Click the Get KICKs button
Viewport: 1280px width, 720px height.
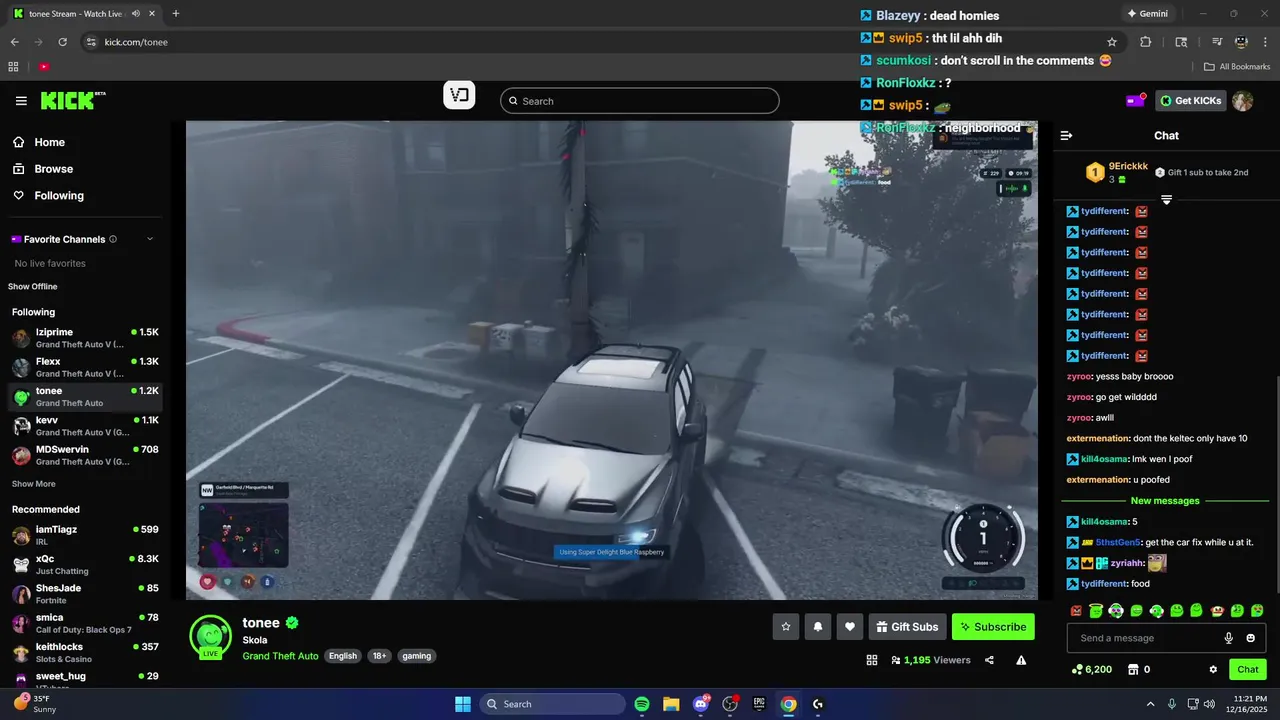coord(1191,100)
